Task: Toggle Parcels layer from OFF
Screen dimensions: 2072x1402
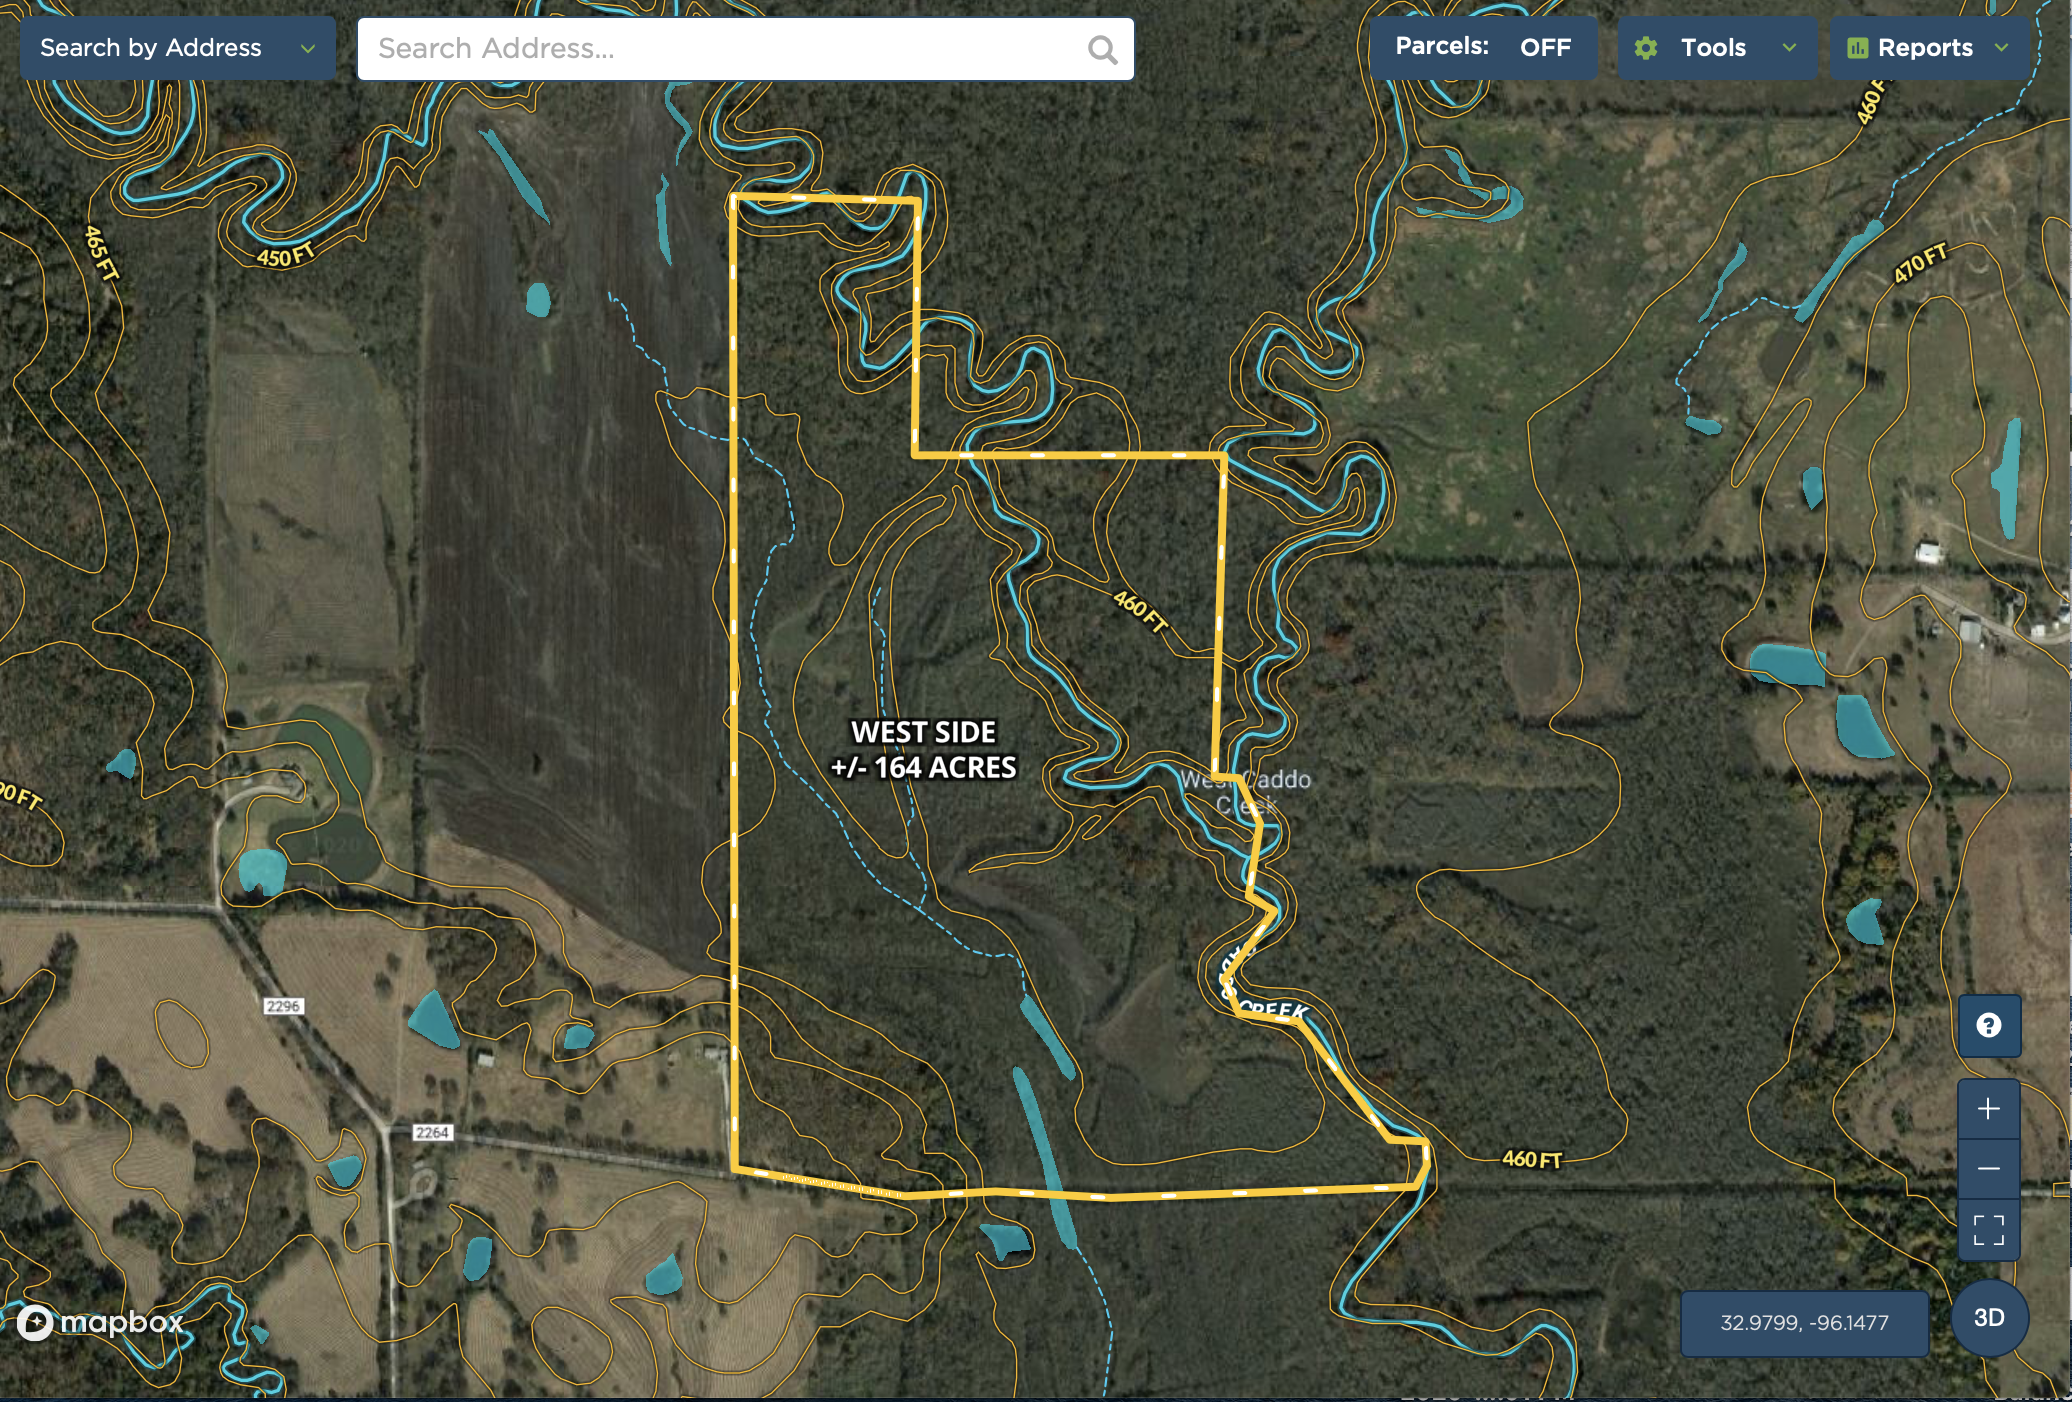Action: [x=1482, y=47]
